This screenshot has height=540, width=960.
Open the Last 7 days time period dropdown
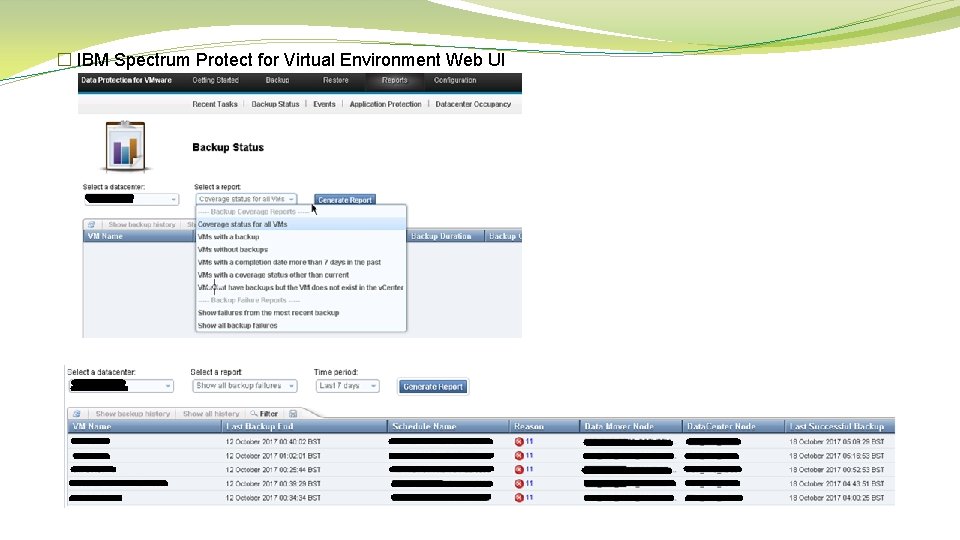347,386
